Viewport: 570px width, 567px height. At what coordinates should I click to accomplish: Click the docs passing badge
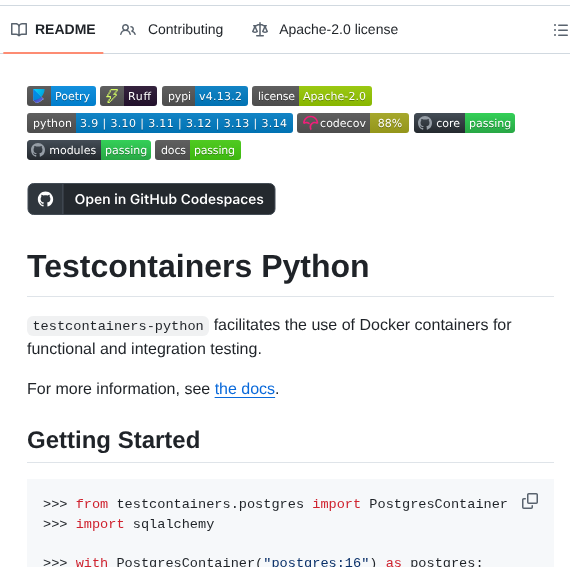pos(198,150)
